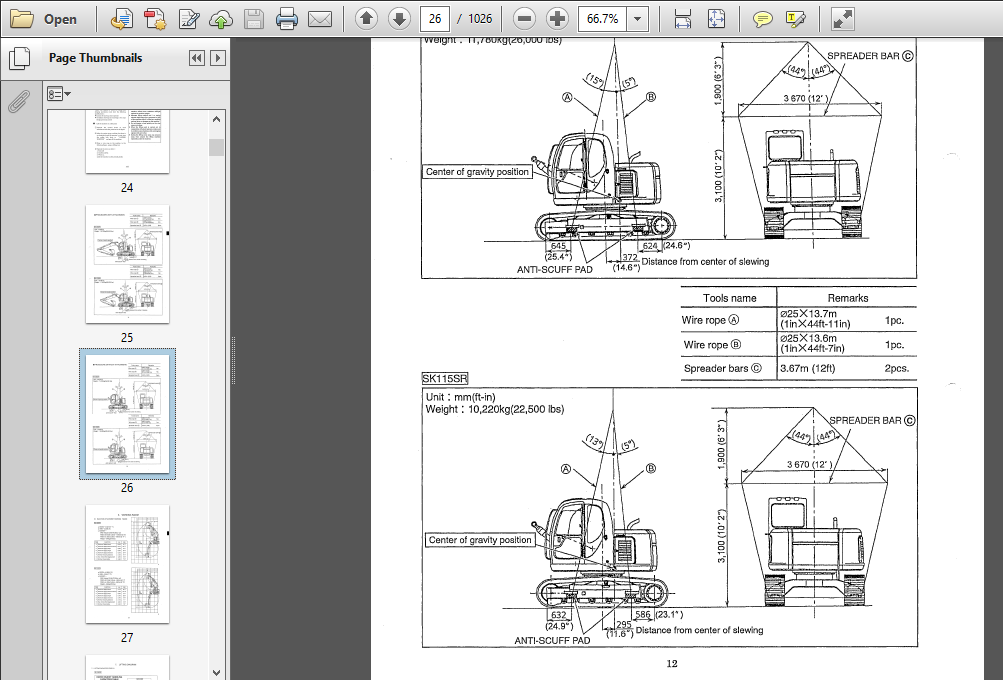The image size is (1003, 680).
Task: Click the Page Thumbnails panel title
Action: 95,58
